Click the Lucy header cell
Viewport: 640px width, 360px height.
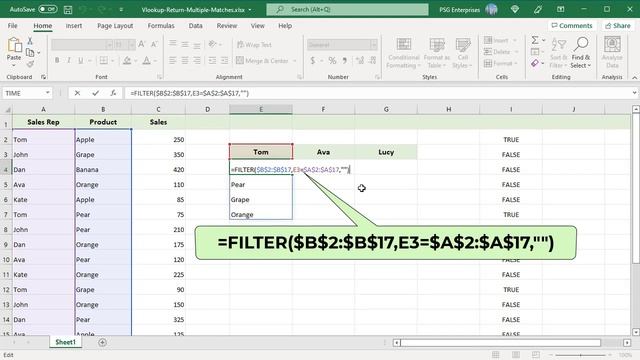click(386, 152)
